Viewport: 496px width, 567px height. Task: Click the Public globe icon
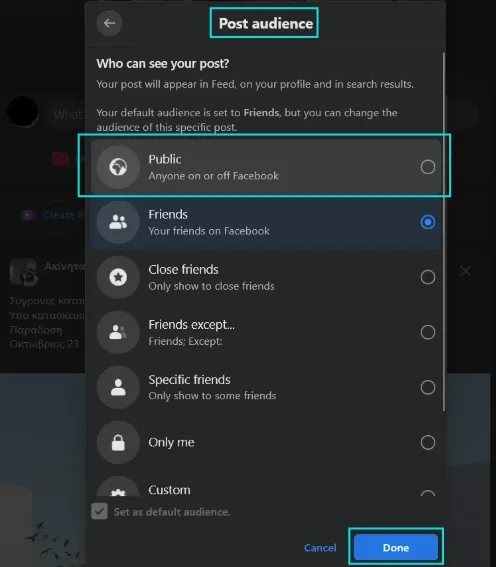pyautogui.click(x=118, y=167)
